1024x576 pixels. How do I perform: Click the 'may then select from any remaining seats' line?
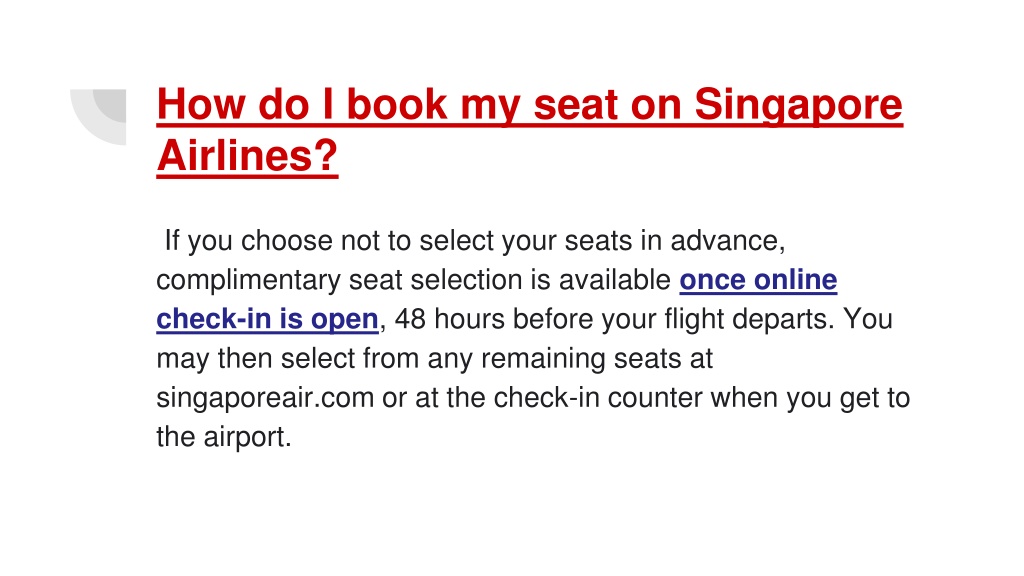(x=435, y=359)
